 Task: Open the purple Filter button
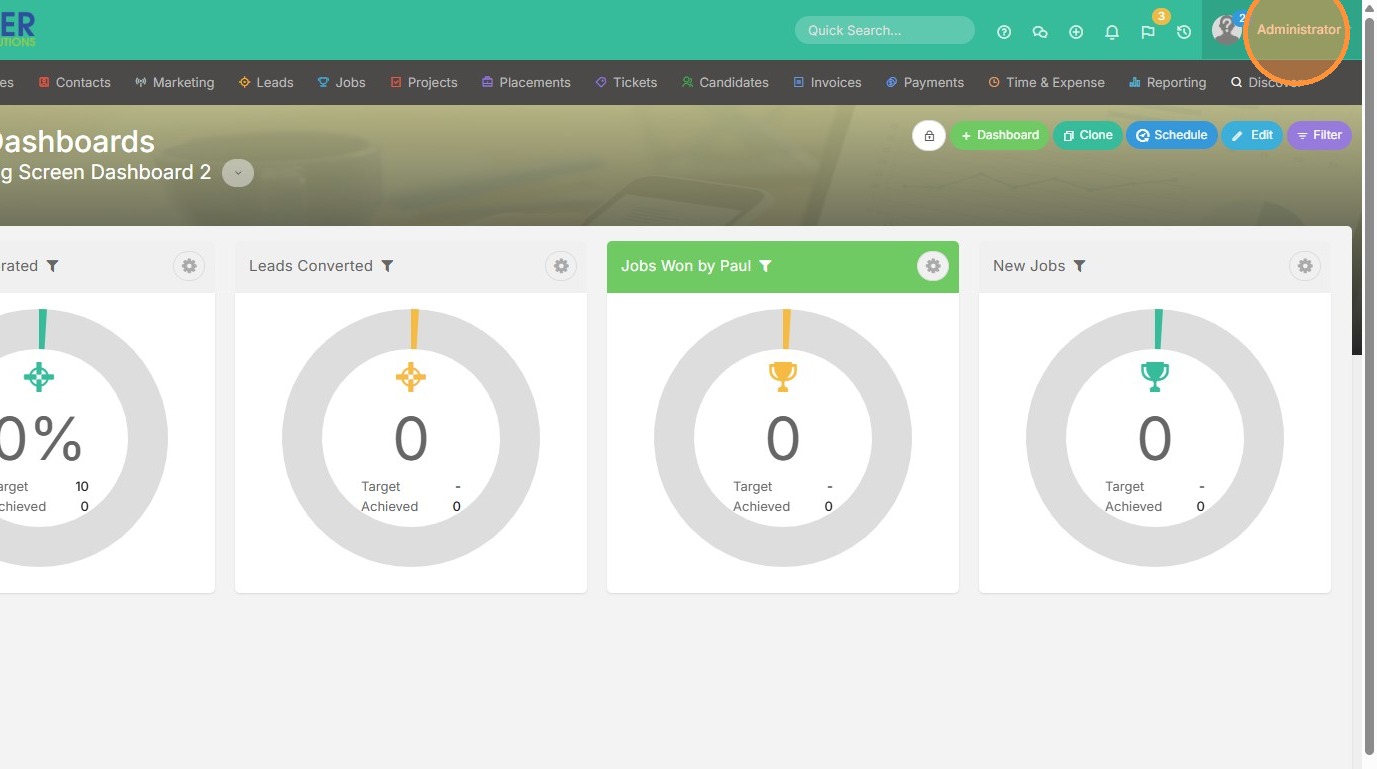(1319, 136)
